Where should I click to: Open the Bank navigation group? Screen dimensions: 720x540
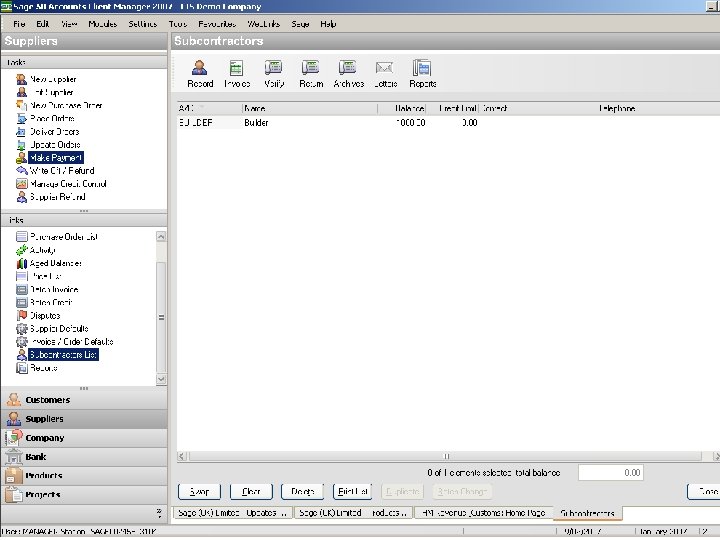point(84,457)
